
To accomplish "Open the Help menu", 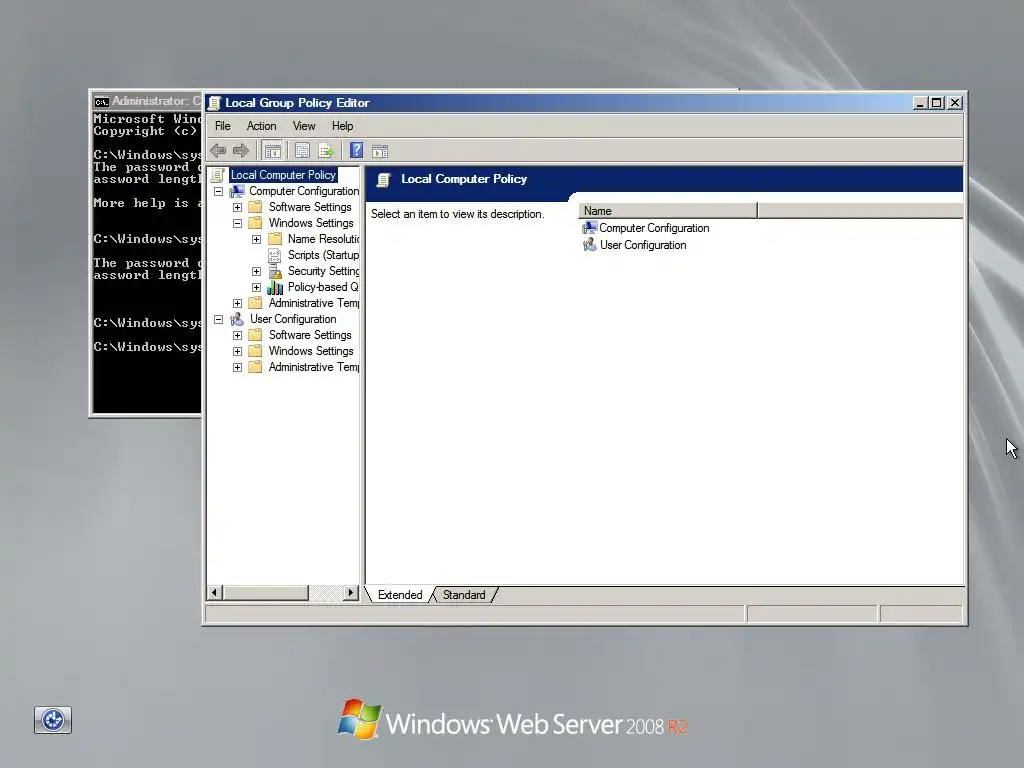I will (x=342, y=126).
